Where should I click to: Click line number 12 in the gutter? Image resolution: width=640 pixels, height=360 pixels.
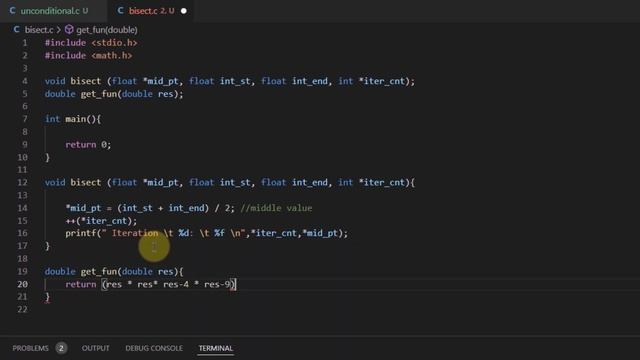[22, 182]
